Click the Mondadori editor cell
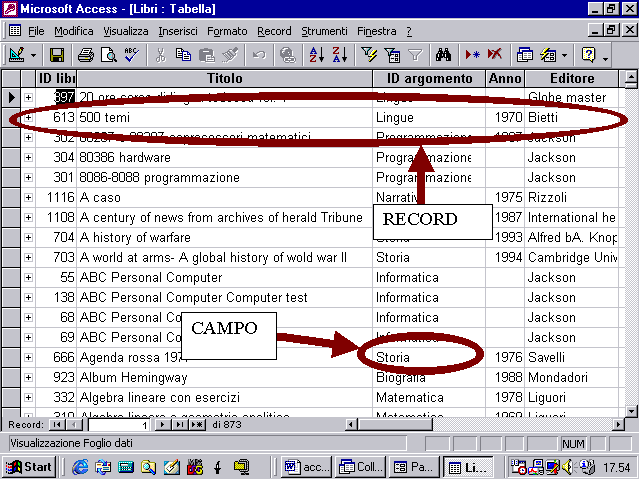Viewport: 639px width, 479px height. pos(572,377)
